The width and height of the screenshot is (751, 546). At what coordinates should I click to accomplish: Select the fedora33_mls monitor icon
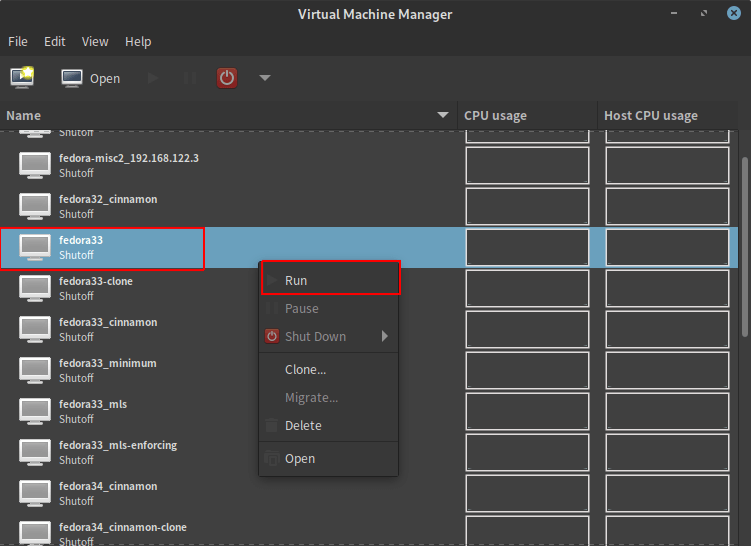click(35, 411)
